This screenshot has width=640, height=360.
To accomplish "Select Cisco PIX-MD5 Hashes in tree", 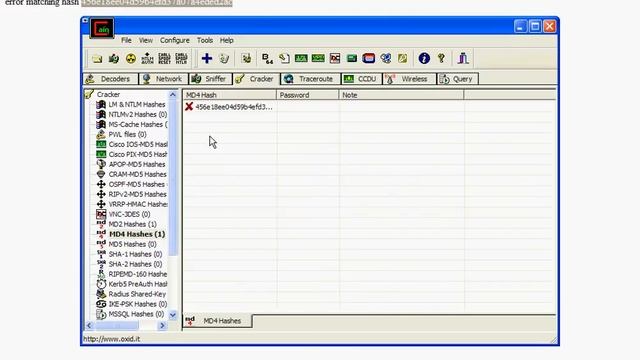I will [138, 154].
